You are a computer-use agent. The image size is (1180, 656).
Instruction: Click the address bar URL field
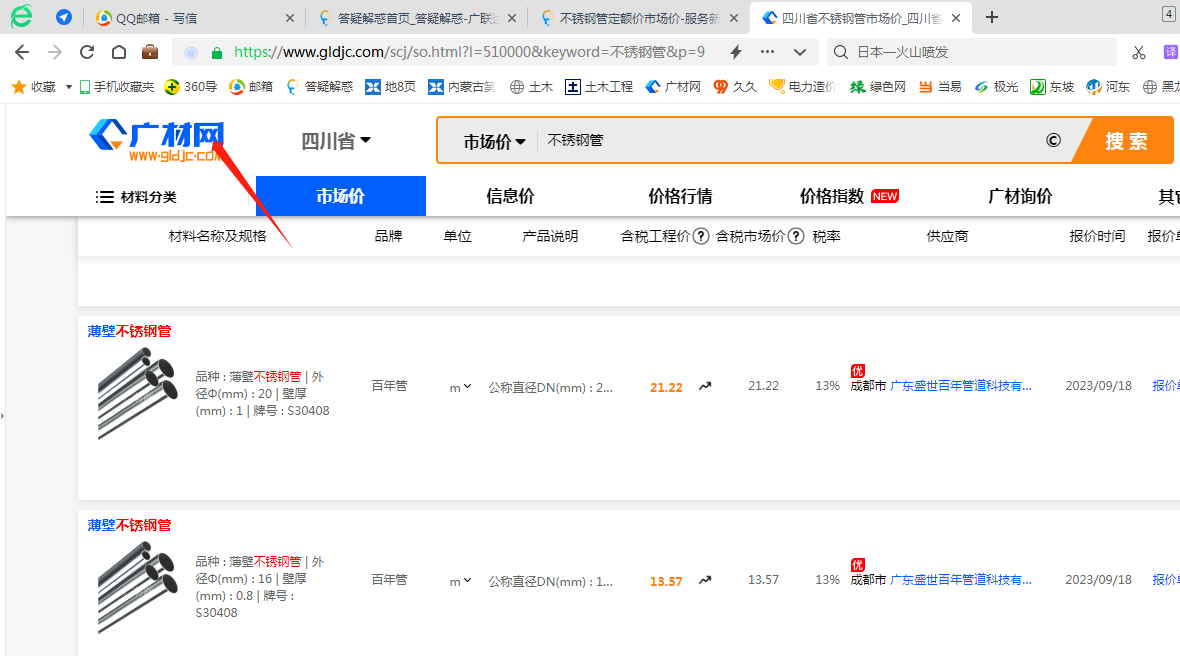(470, 52)
